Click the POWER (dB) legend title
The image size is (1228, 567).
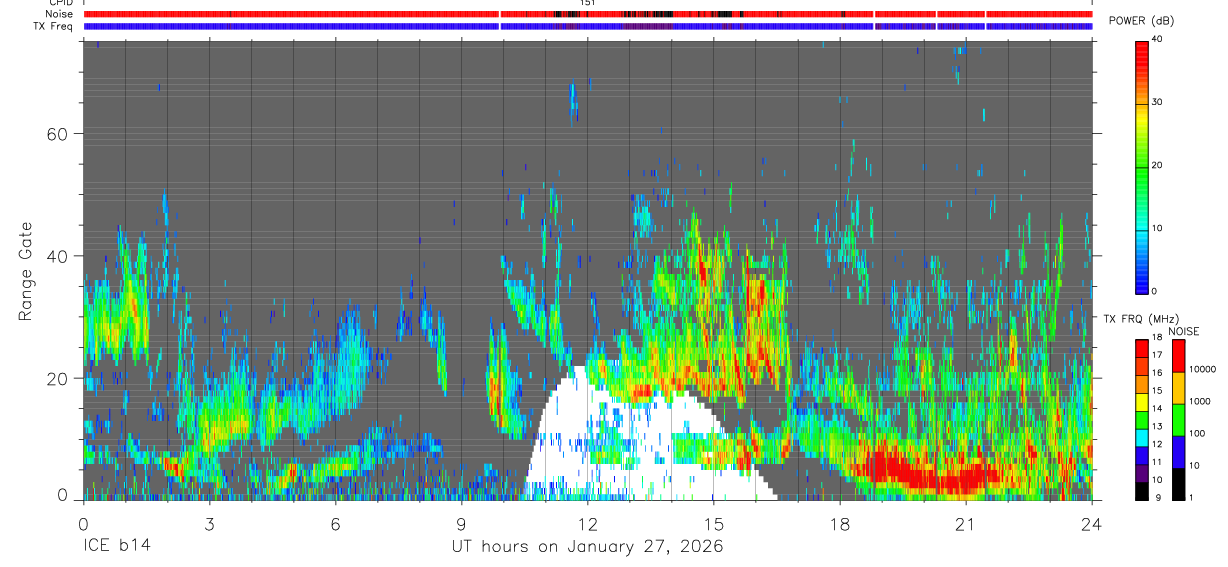(x=1142, y=21)
